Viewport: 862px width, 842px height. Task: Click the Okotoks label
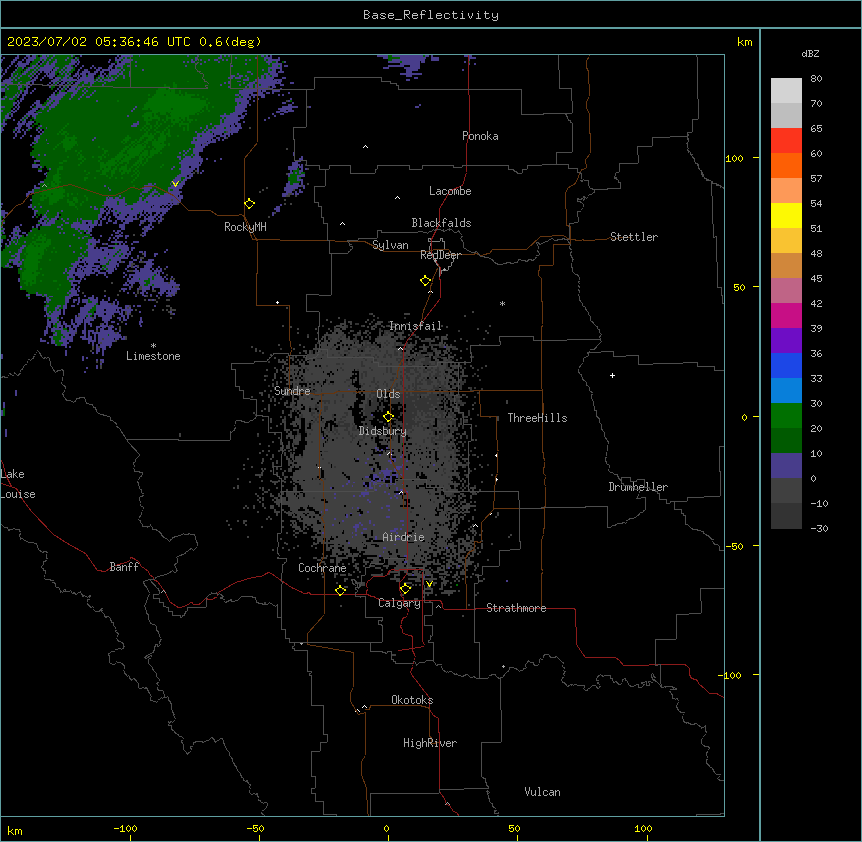[412, 700]
